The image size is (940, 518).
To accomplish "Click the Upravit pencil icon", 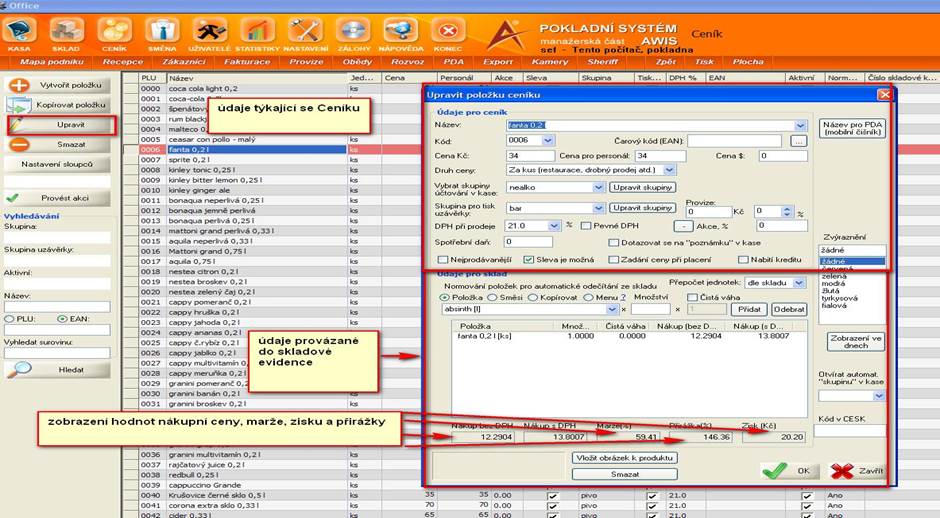I will (17, 125).
